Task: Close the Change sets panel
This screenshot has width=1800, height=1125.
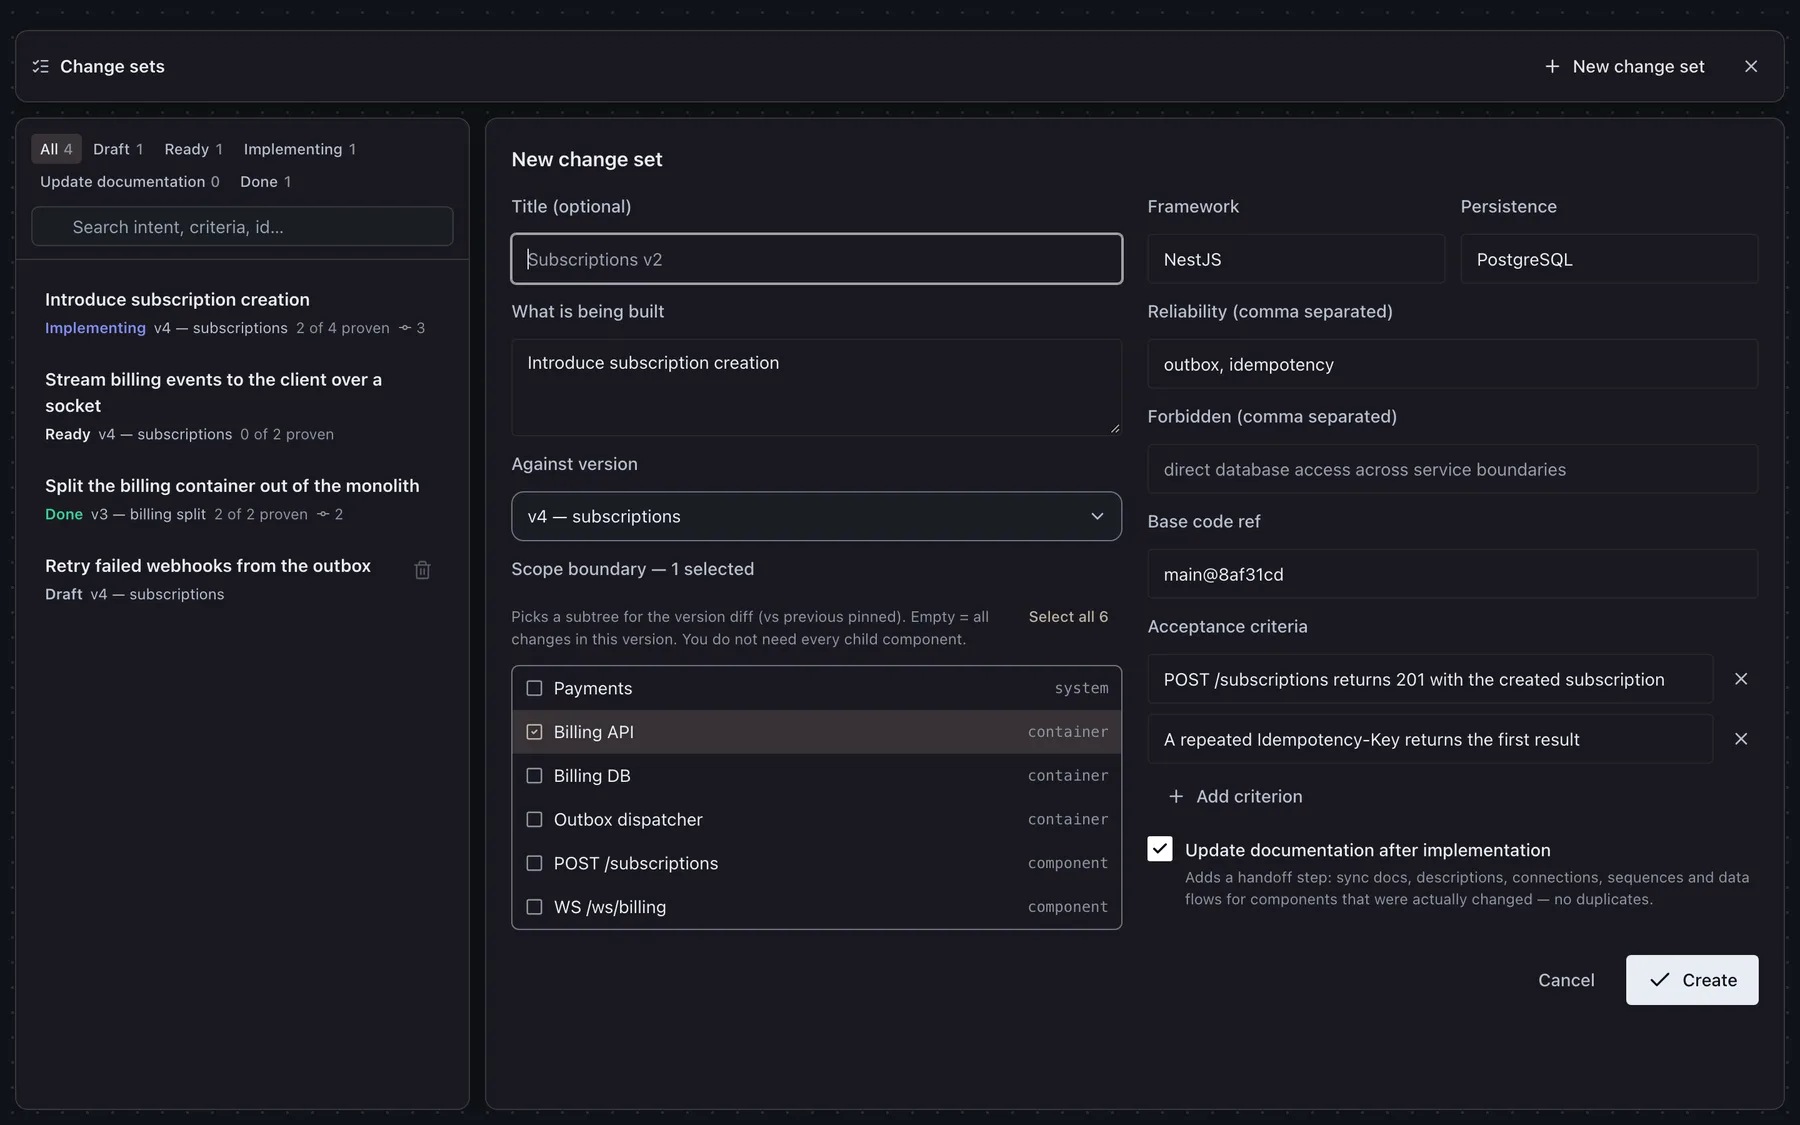Action: tap(1751, 66)
